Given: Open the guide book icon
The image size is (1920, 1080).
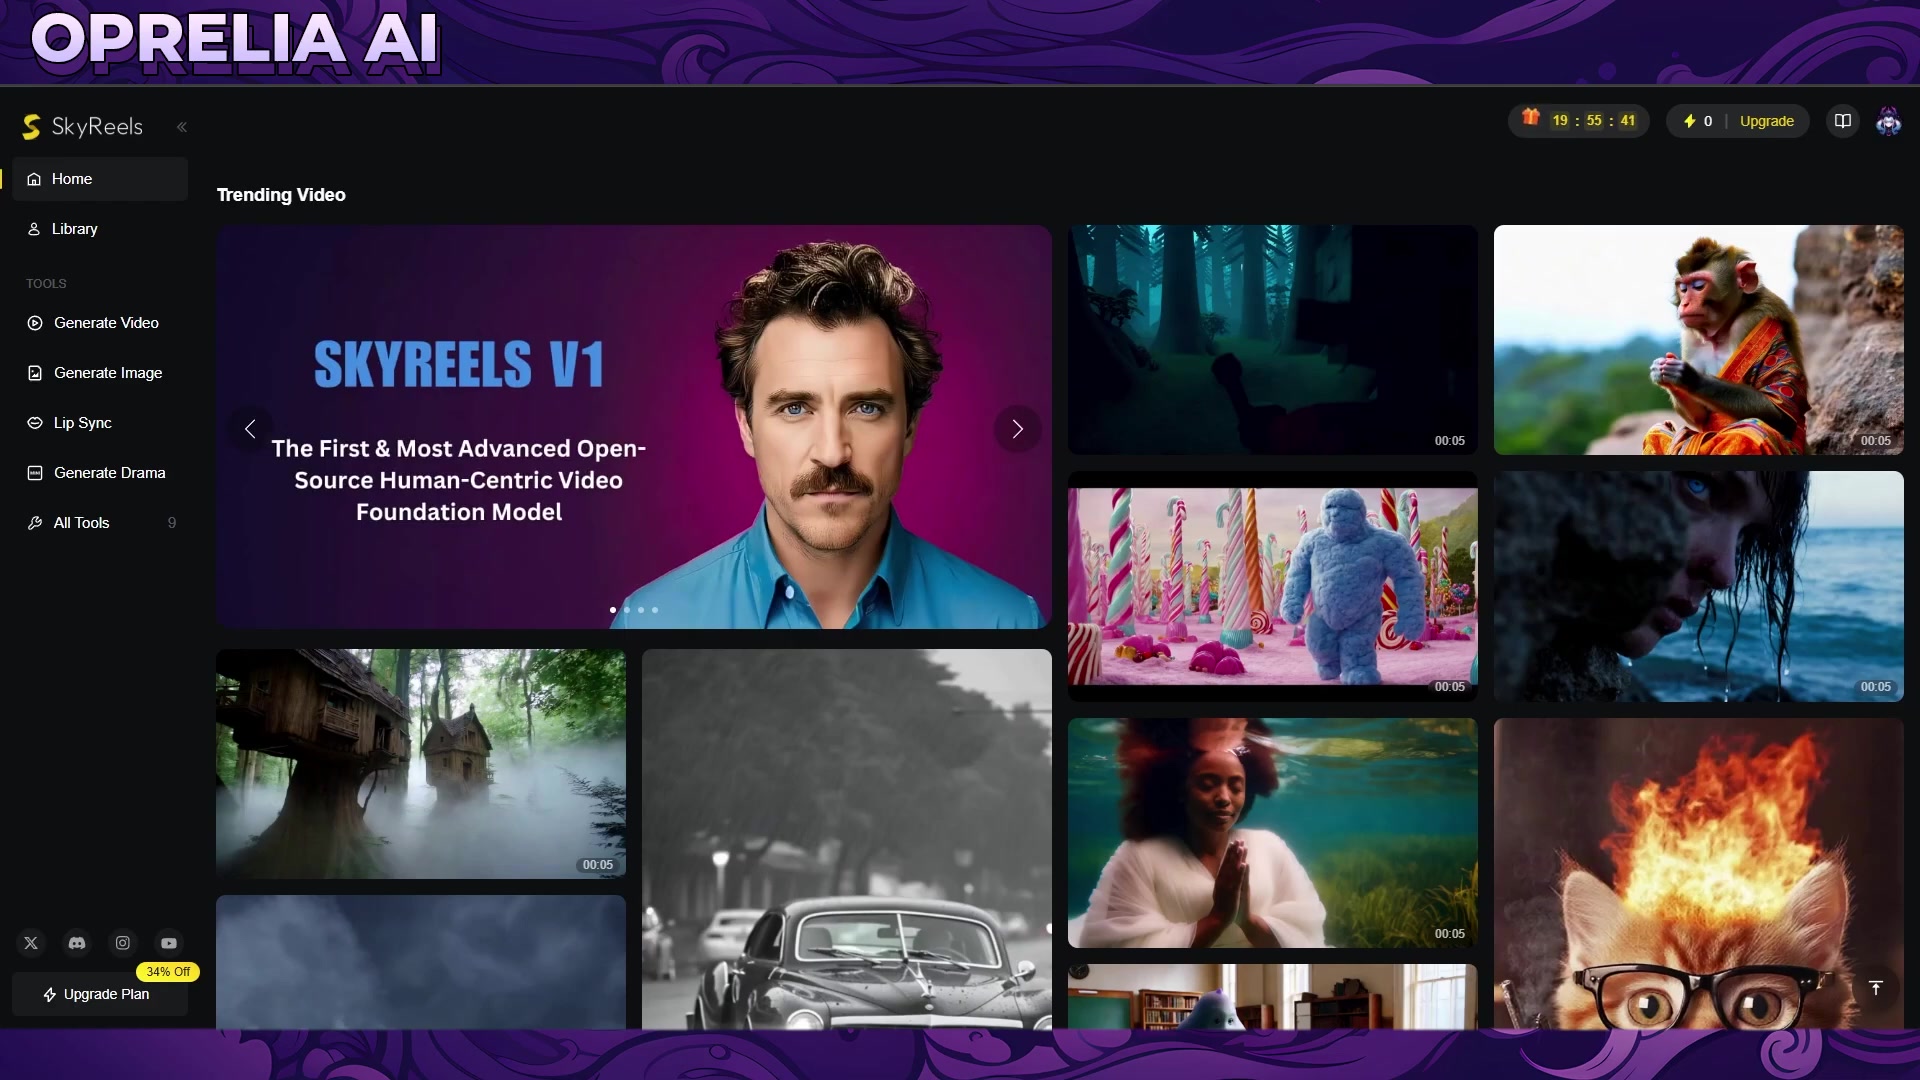Looking at the screenshot, I should tap(1843, 121).
